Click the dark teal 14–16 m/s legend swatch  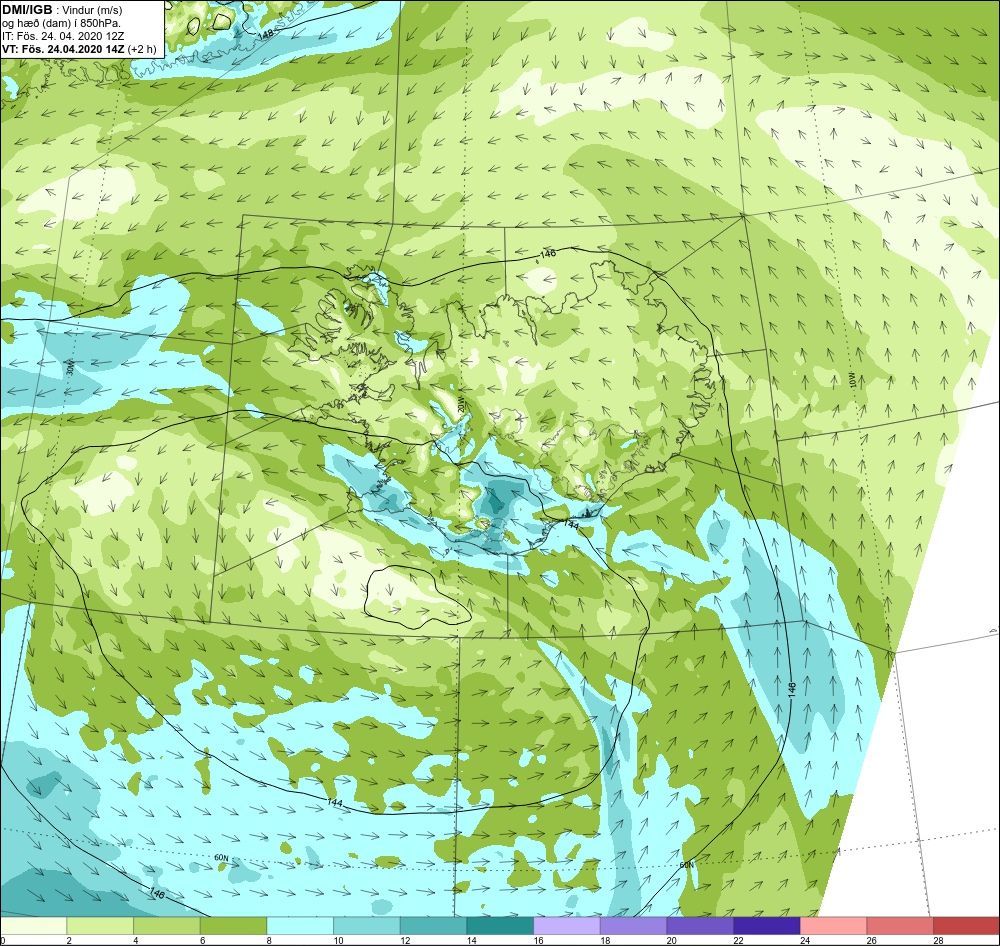500,925
